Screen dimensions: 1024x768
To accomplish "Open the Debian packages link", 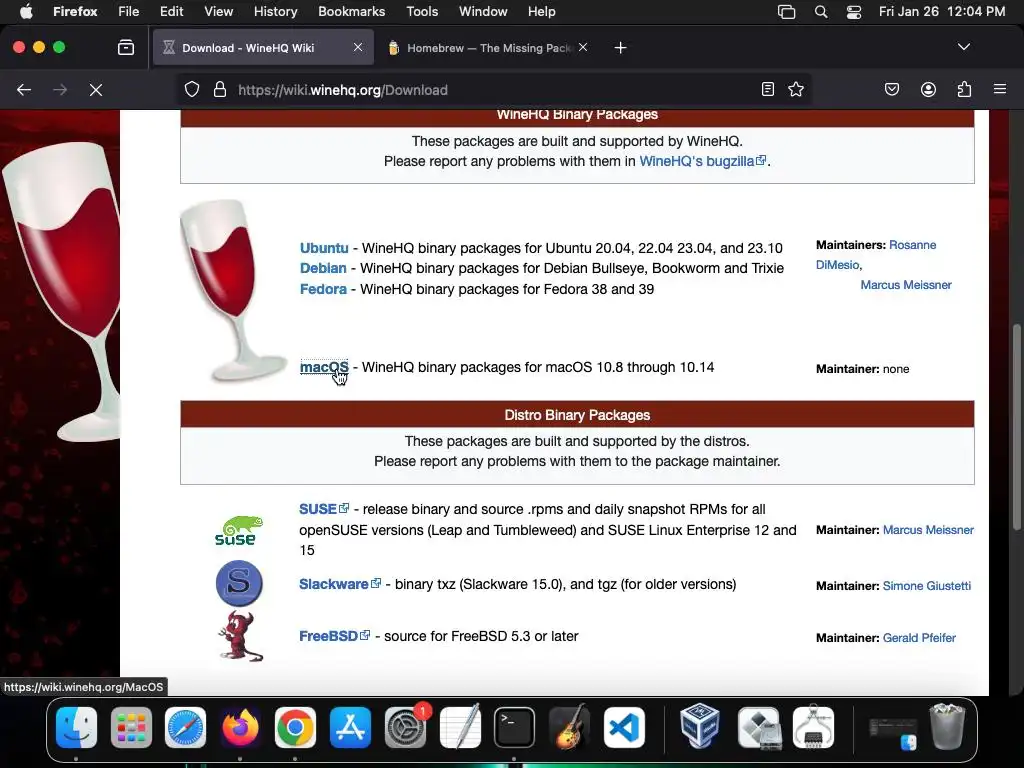I will (323, 268).
